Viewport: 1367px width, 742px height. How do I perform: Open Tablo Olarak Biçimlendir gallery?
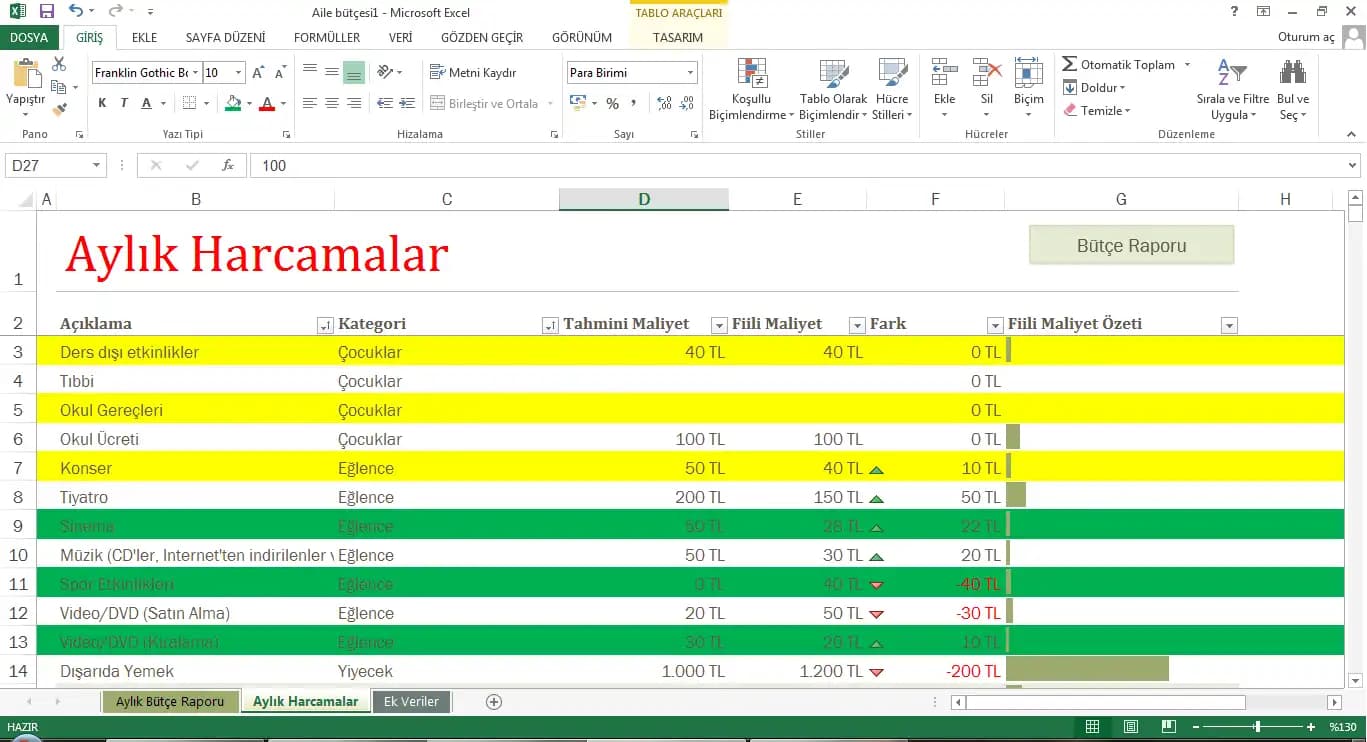pyautogui.click(x=833, y=73)
